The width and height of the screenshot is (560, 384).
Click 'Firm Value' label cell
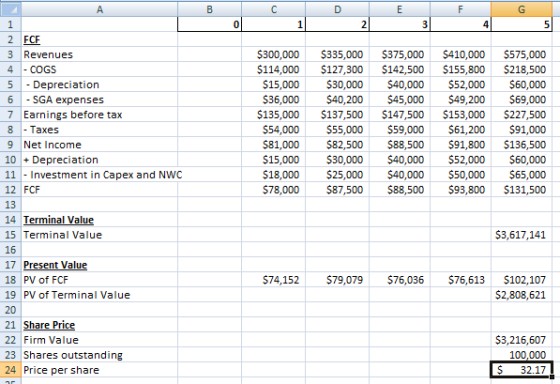point(100,340)
